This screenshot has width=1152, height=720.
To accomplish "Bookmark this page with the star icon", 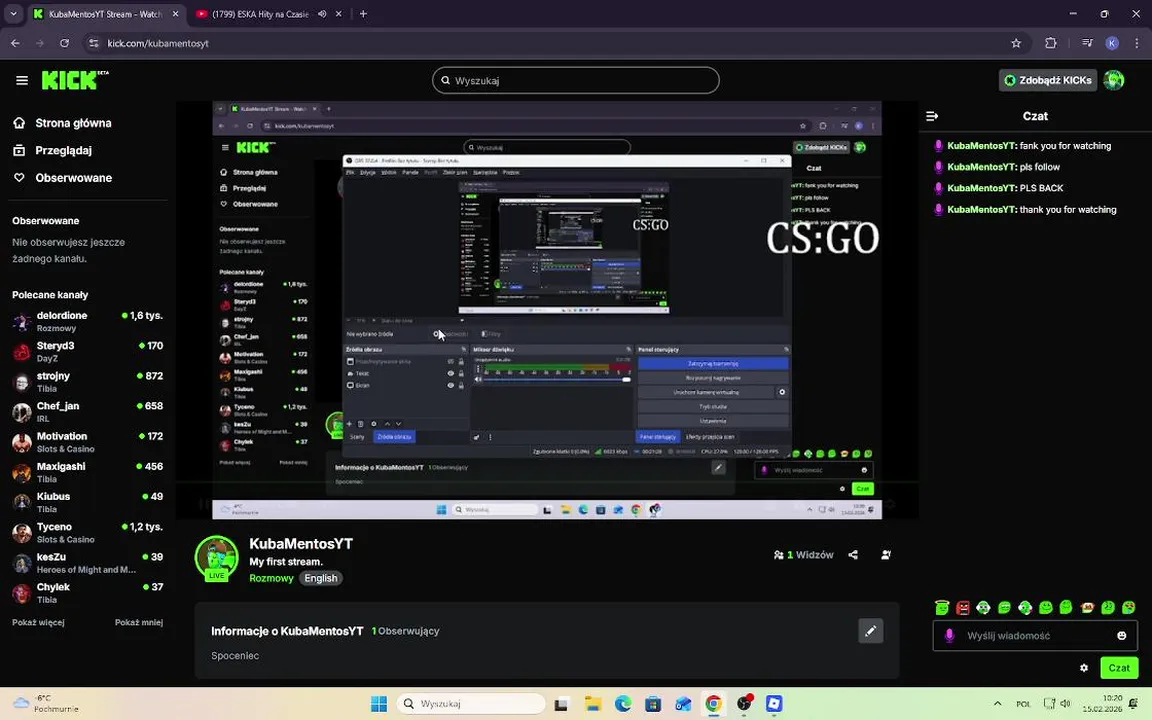I will [1016, 43].
